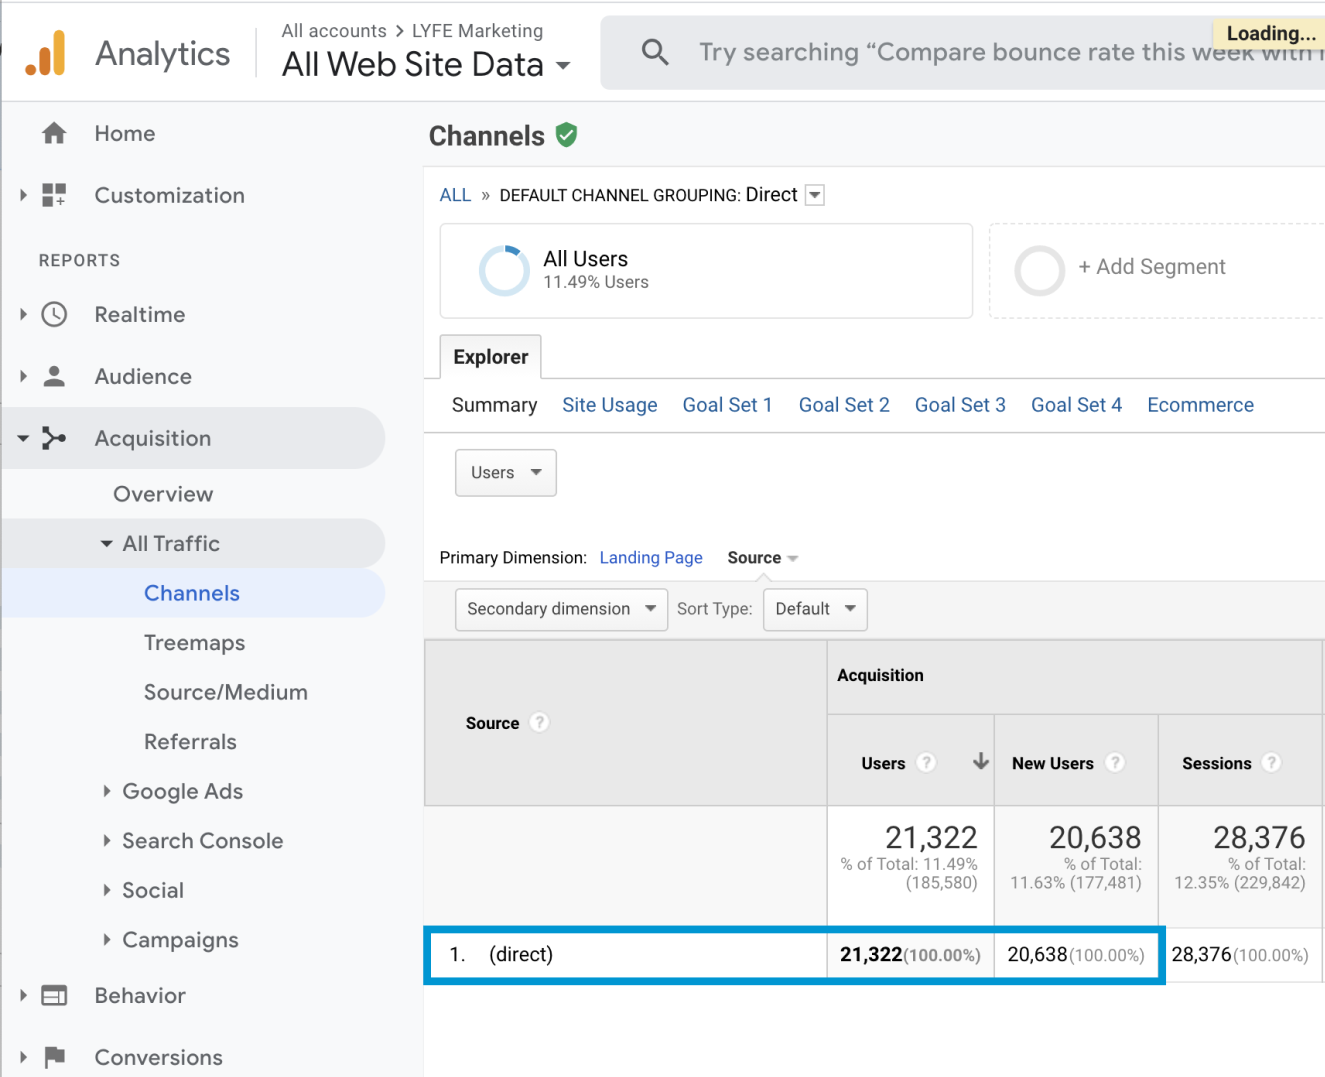This screenshot has height=1077, width=1325.
Task: Click the ALL breadcrumb link
Action: [x=455, y=195]
